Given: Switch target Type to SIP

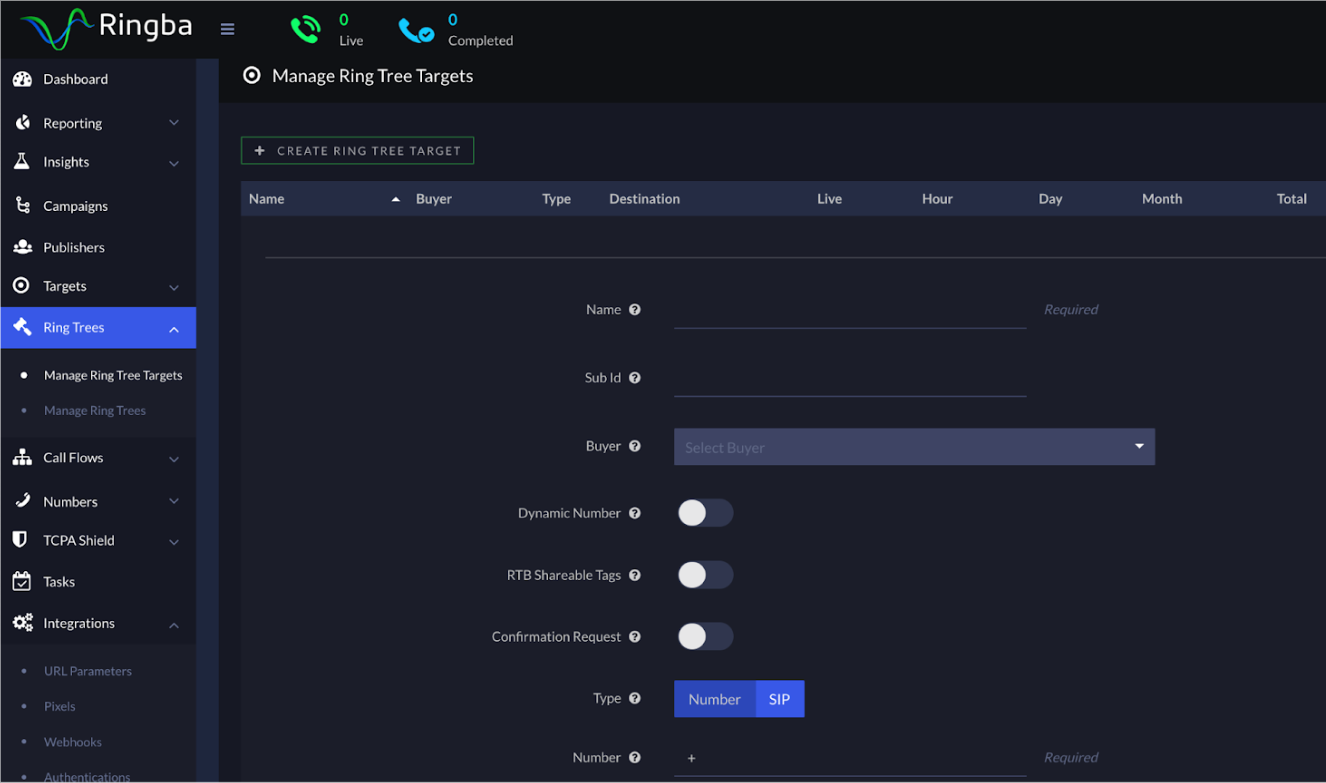Looking at the screenshot, I should point(780,698).
